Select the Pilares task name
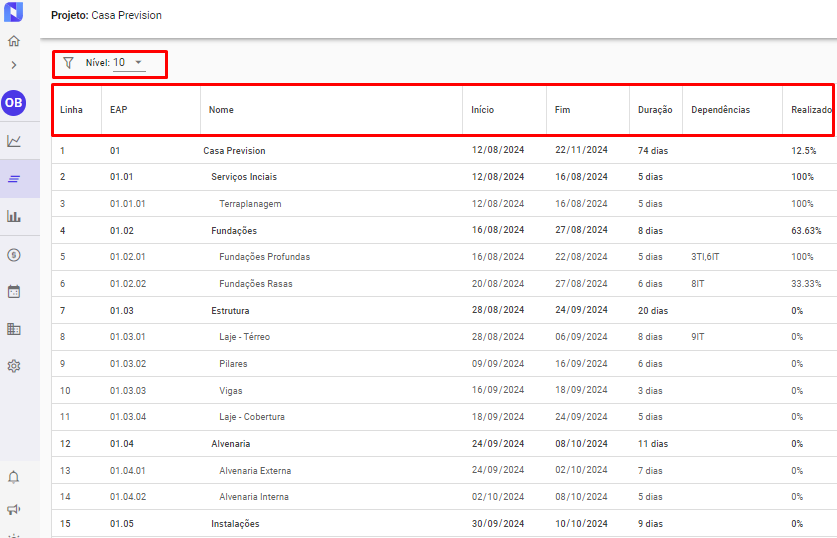This screenshot has height=538, width=837. tap(233, 363)
